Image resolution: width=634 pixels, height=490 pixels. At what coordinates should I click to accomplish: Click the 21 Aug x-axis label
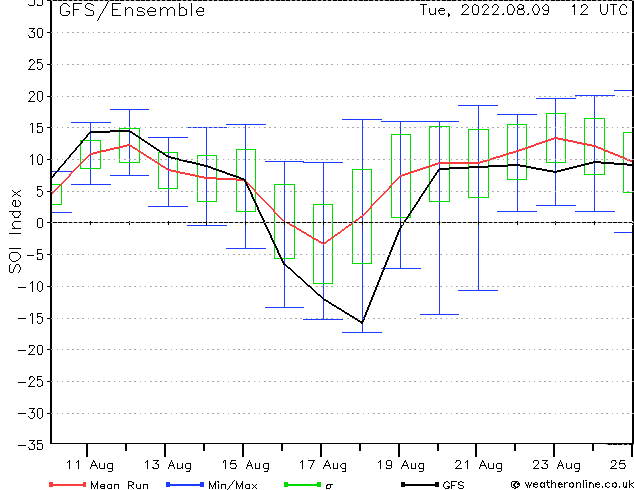coord(478,465)
